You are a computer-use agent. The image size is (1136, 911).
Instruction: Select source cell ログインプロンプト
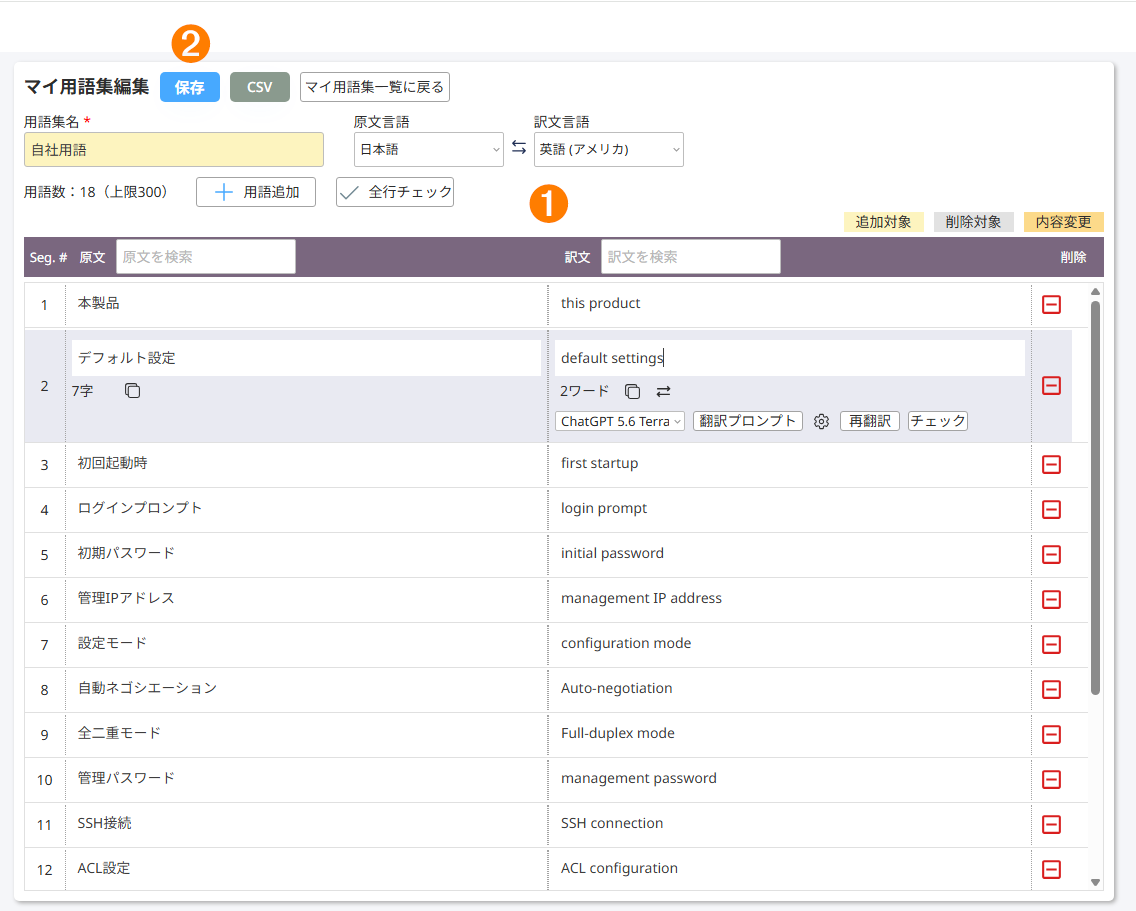click(x=306, y=509)
